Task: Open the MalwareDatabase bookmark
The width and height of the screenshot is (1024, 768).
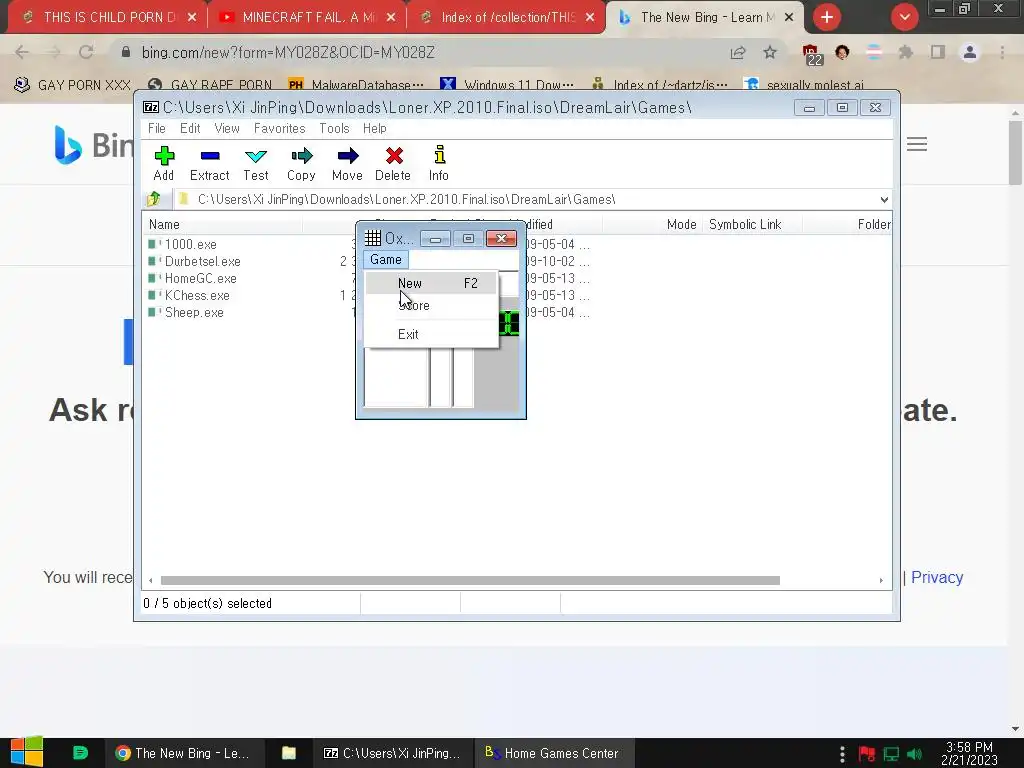Action: (x=356, y=85)
